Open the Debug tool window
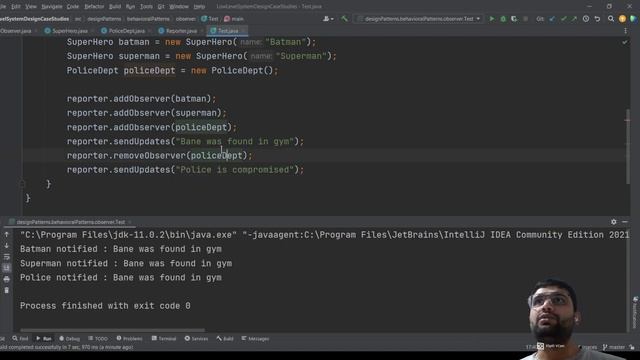Image resolution: width=640 pixels, height=360 pixels. [x=69, y=338]
